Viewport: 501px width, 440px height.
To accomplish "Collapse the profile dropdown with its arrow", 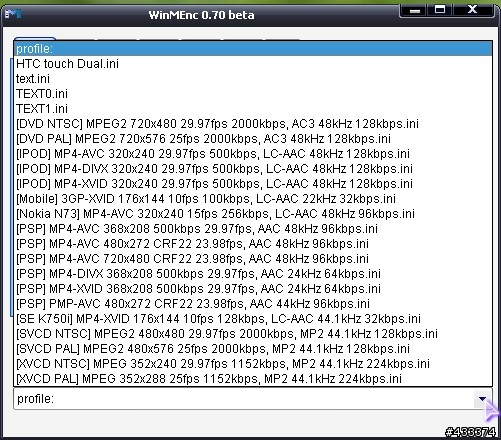I will (x=482, y=399).
